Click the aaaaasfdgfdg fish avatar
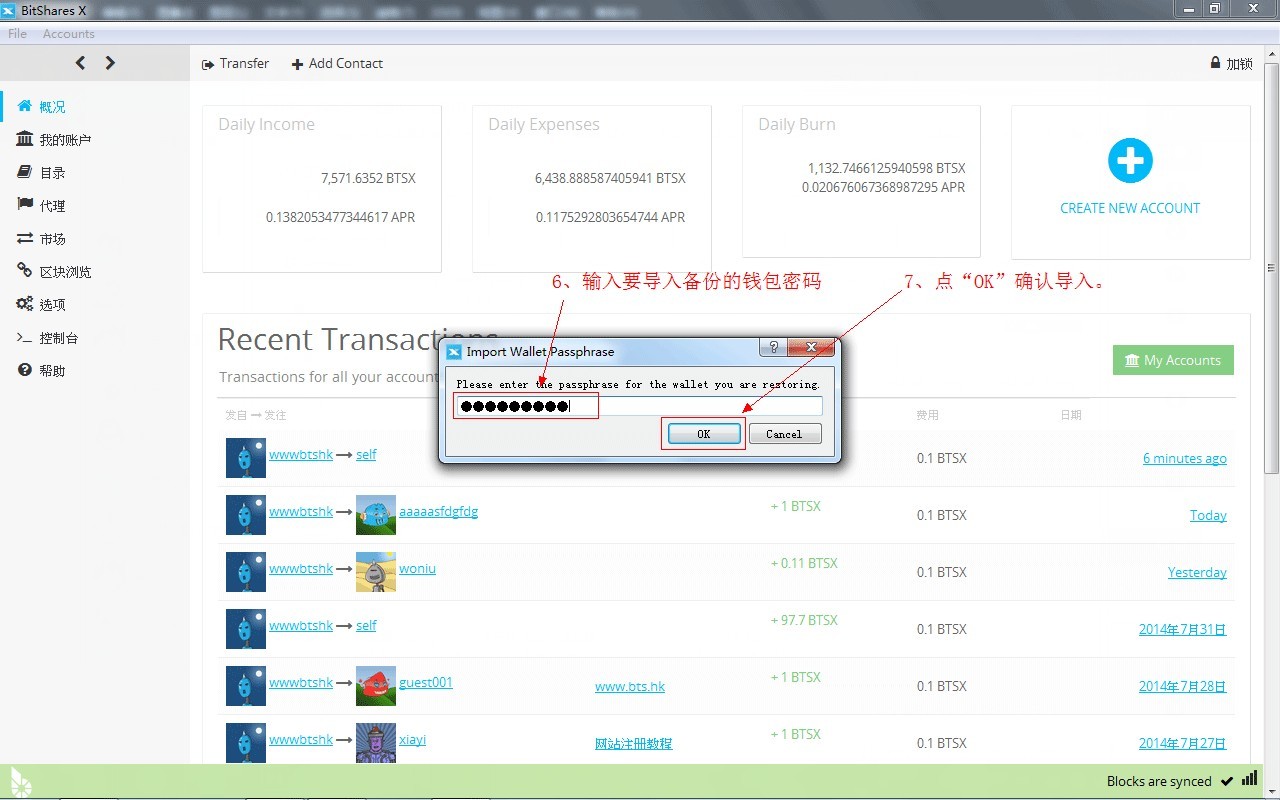Image resolution: width=1280 pixels, height=800 pixels. coord(376,515)
